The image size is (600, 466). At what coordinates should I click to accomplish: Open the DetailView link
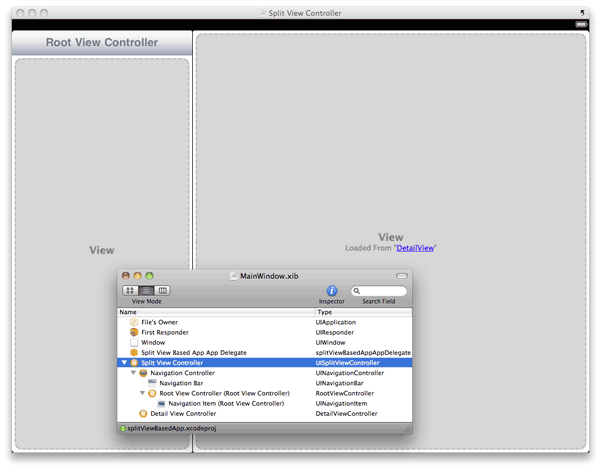pyautogui.click(x=414, y=248)
